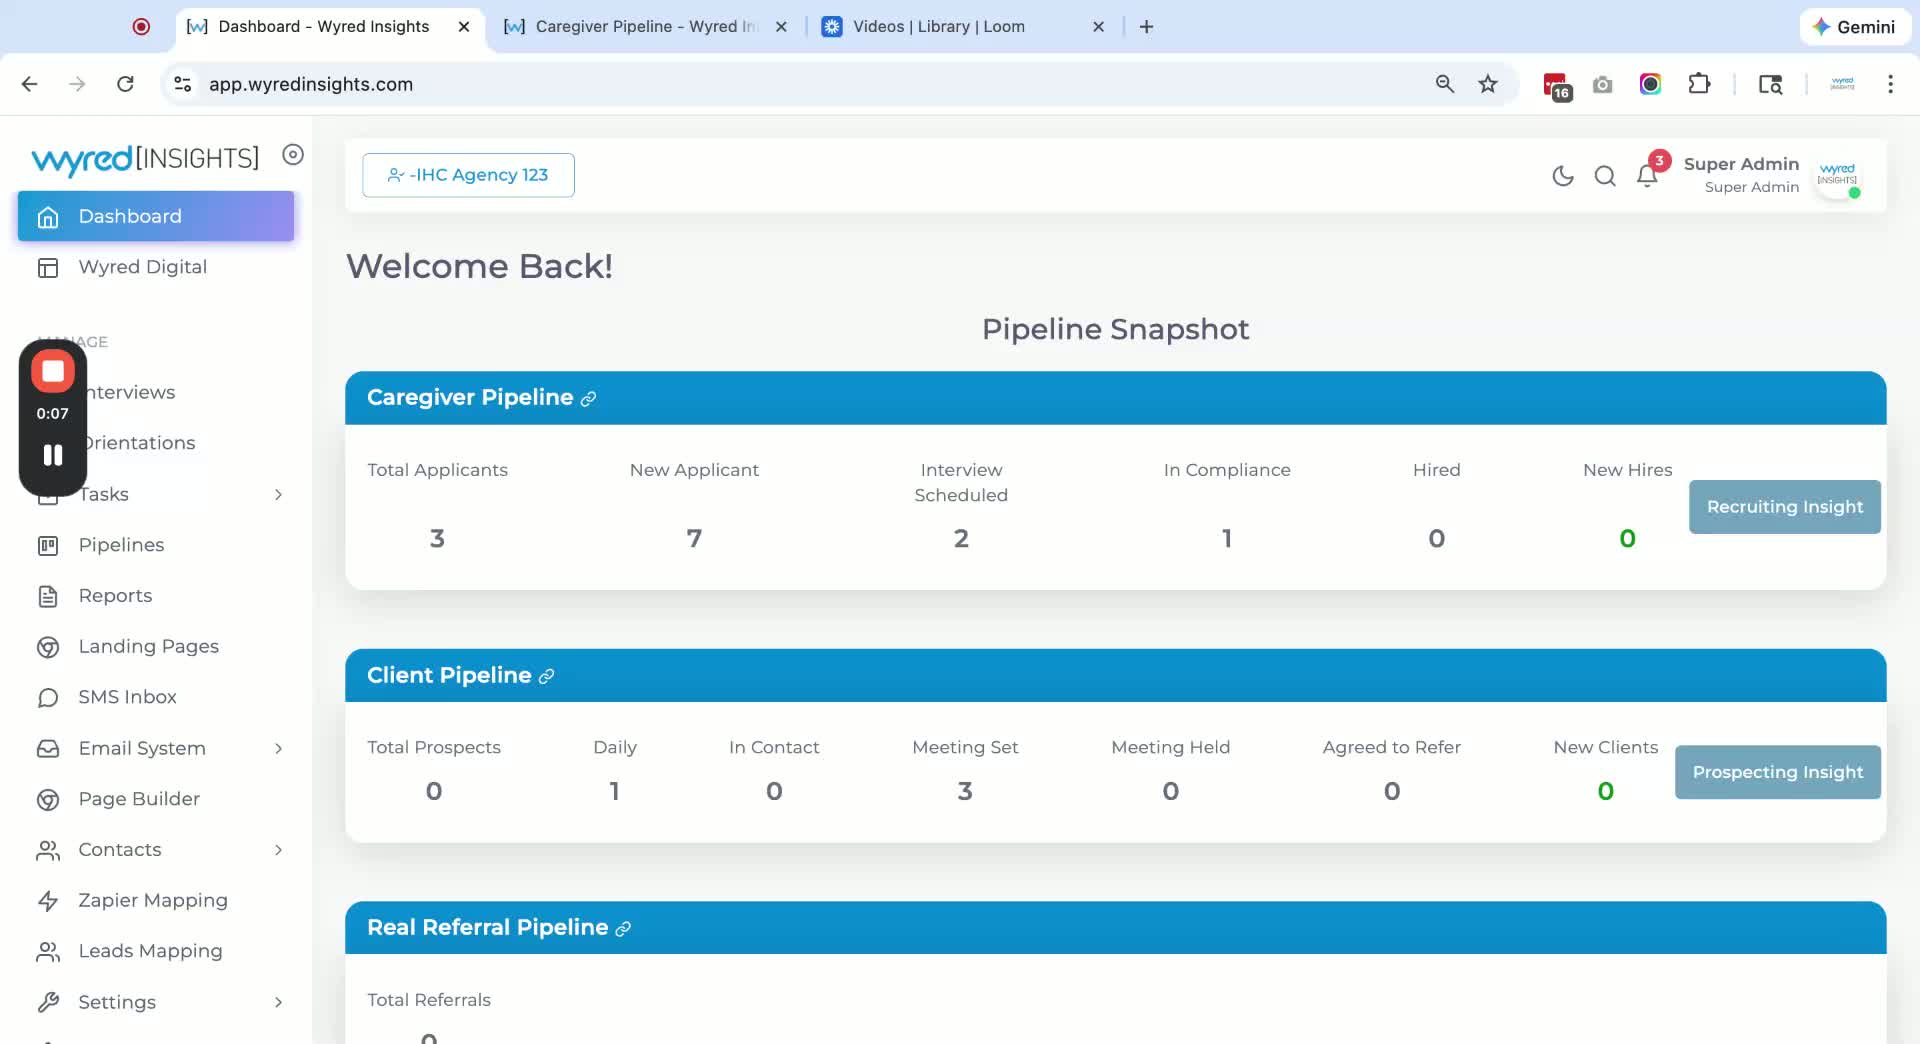Switch to Caregiver Pipeline browser tab
Viewport: 1920px width, 1044px height.
[x=644, y=27]
